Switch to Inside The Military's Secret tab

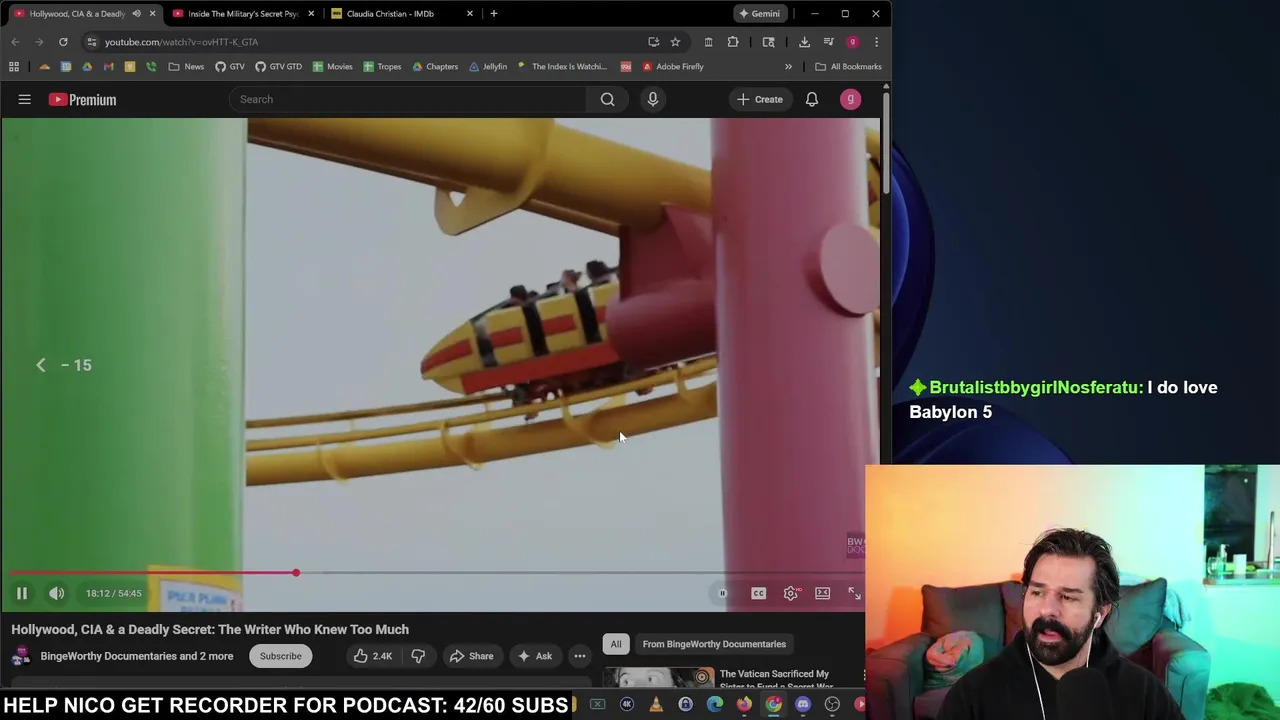pyautogui.click(x=243, y=14)
